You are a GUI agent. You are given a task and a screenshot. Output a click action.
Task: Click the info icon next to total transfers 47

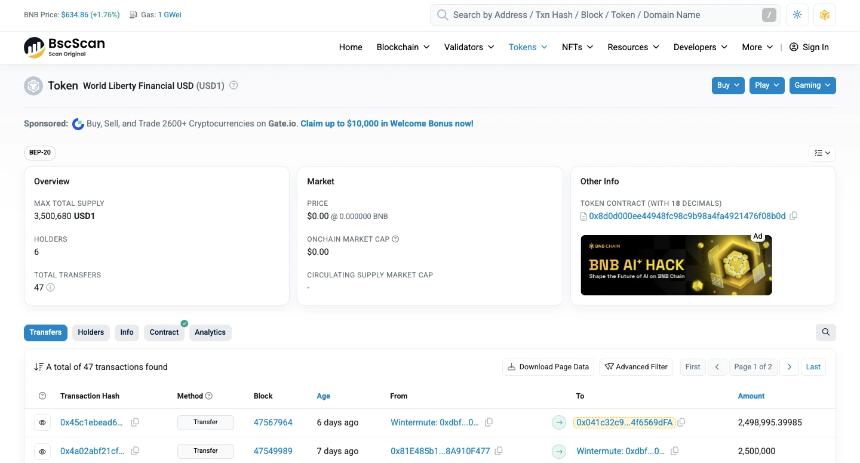(x=50, y=287)
